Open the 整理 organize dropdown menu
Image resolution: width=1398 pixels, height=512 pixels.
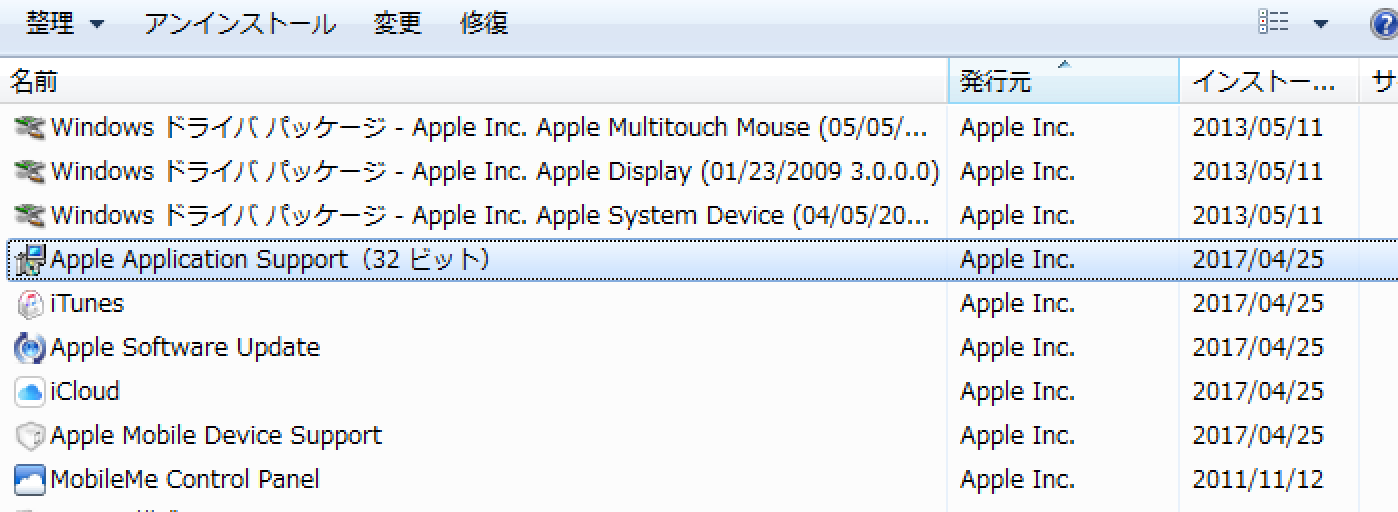tap(65, 24)
